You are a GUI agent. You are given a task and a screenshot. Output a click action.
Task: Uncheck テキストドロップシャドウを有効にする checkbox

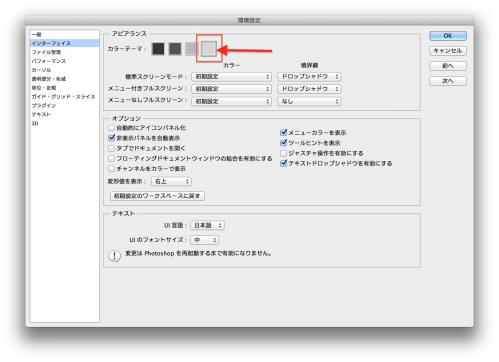point(284,163)
